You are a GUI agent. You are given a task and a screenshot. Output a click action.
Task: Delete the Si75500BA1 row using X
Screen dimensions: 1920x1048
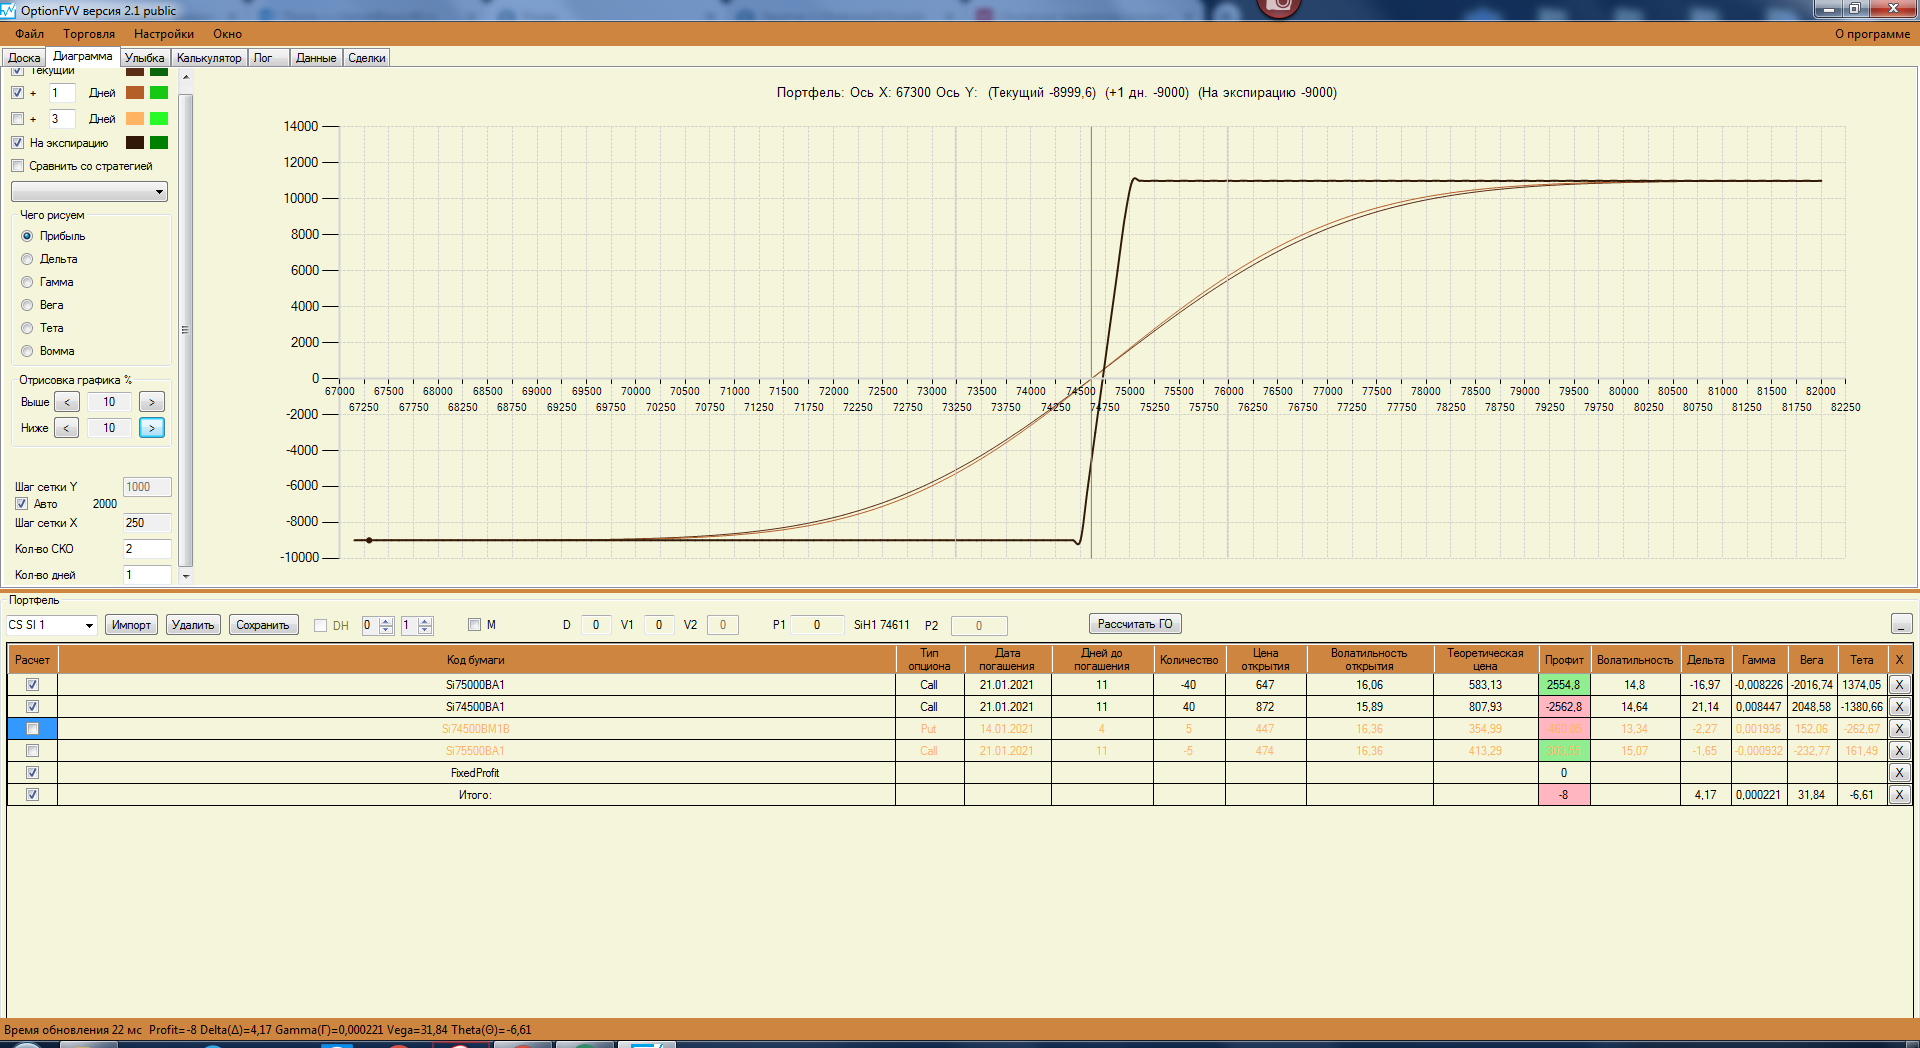pos(1899,751)
